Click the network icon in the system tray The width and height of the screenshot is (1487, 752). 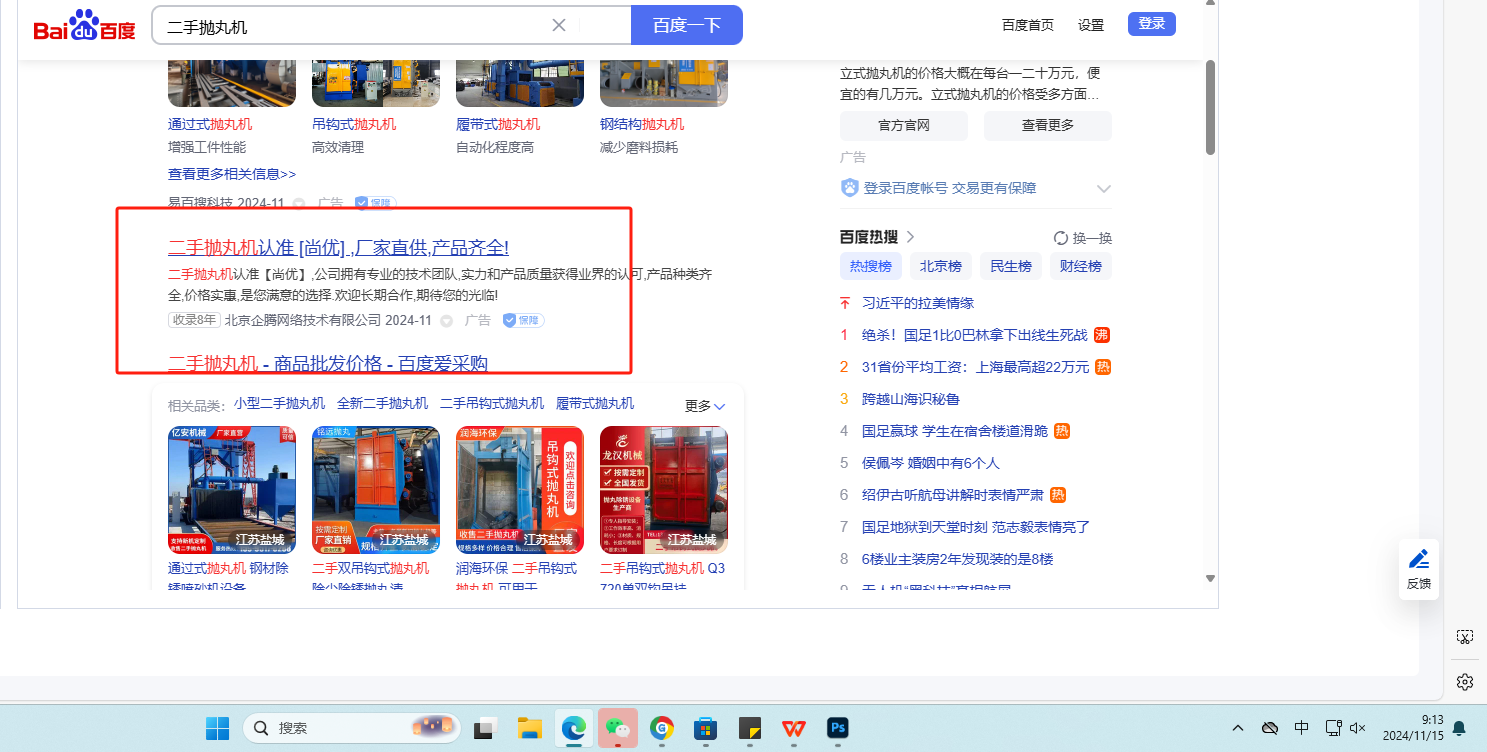point(1333,728)
